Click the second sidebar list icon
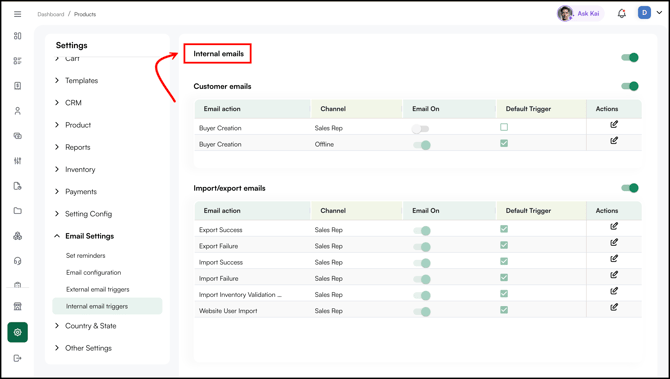 (18, 61)
